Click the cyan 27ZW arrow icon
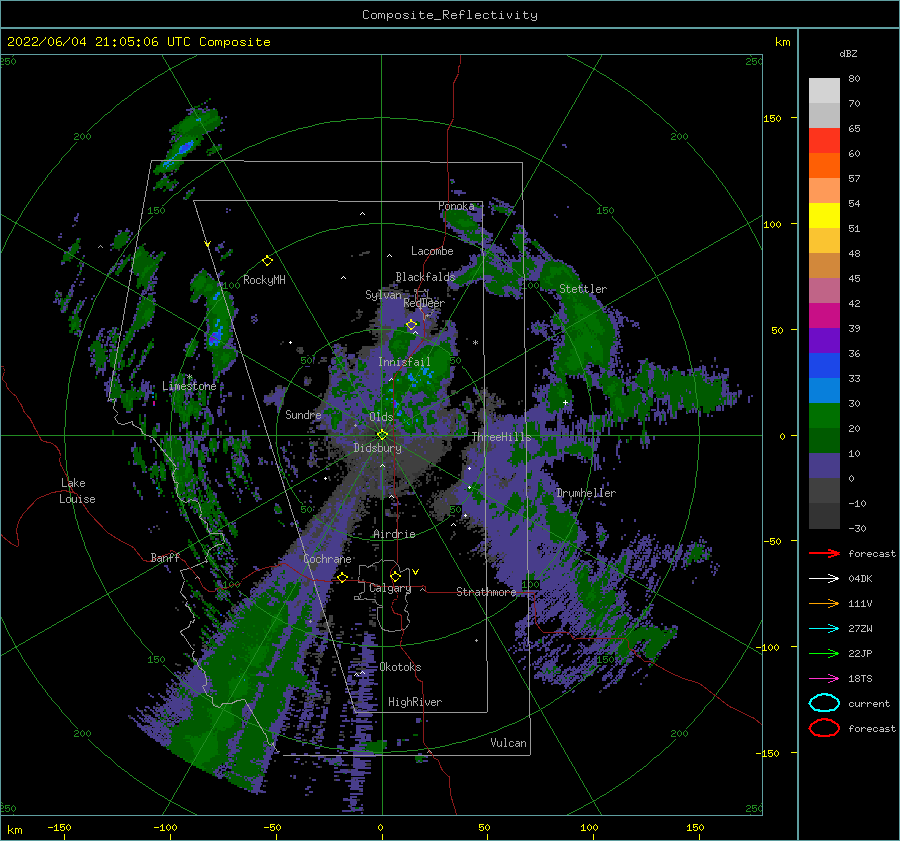 click(824, 628)
